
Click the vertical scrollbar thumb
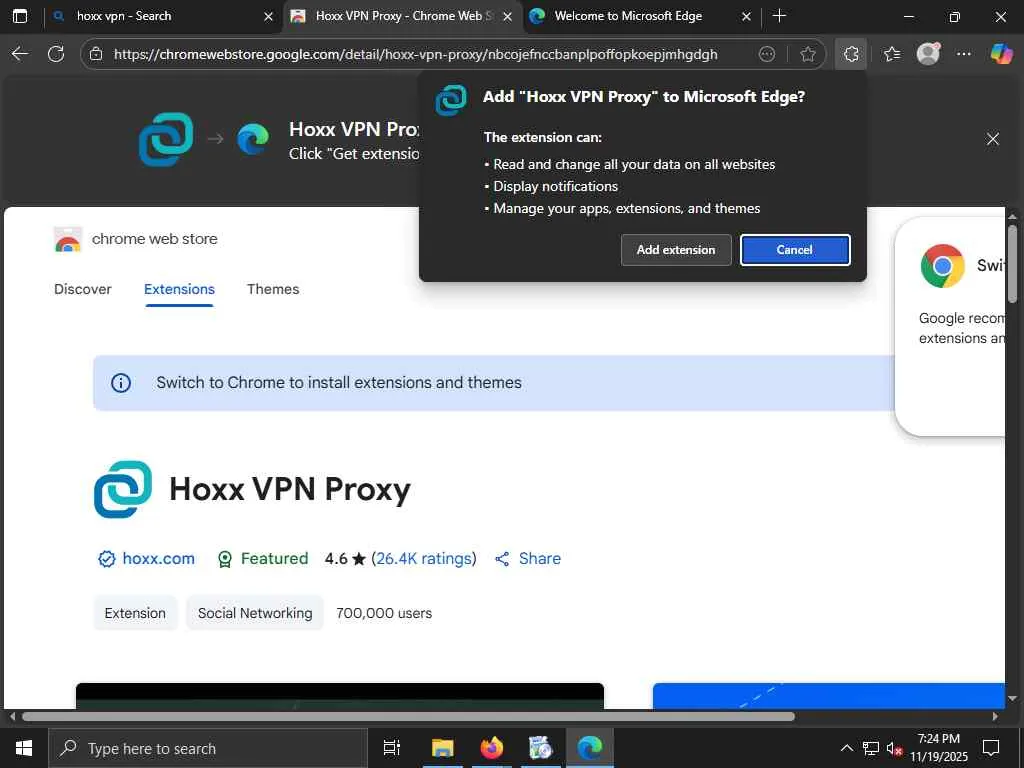click(1012, 263)
